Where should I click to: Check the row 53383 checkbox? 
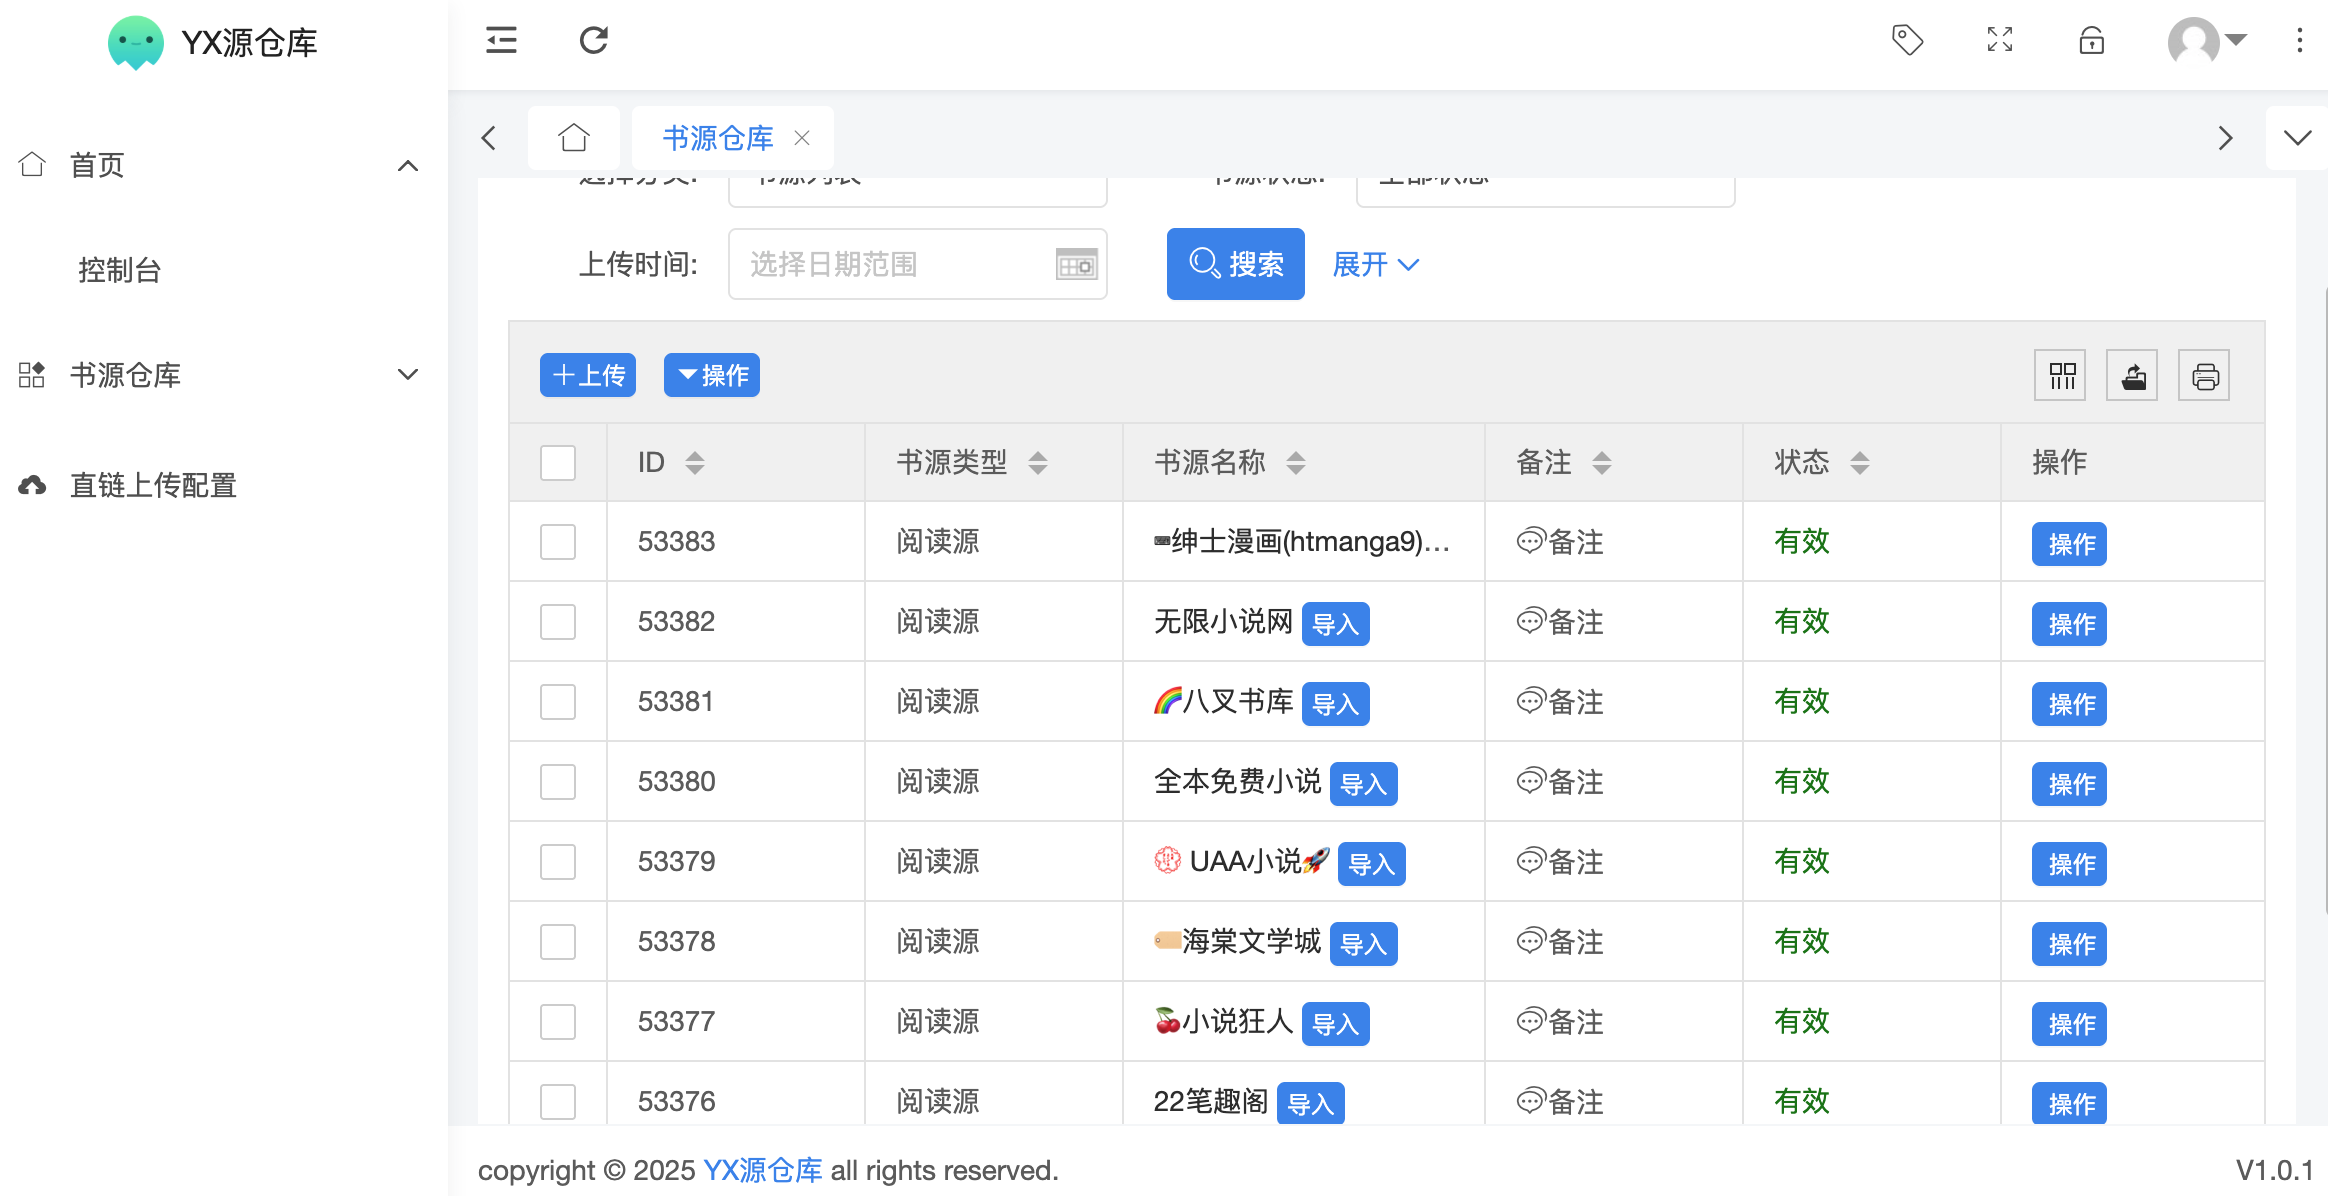pos(558,542)
